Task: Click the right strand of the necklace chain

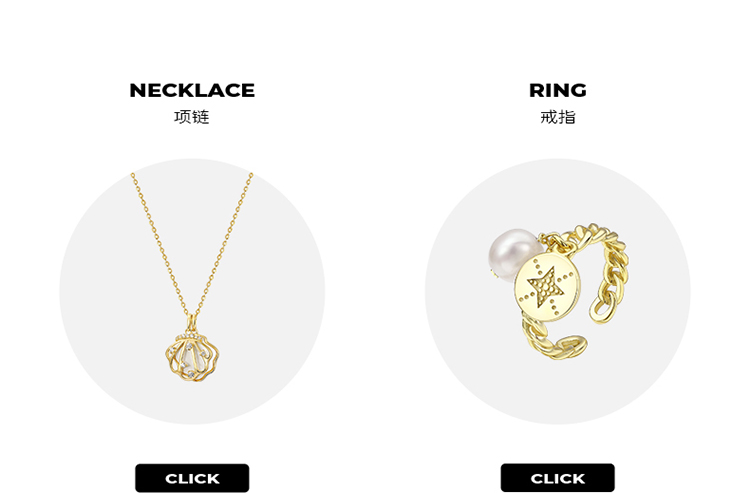Action: pyautogui.click(x=224, y=244)
